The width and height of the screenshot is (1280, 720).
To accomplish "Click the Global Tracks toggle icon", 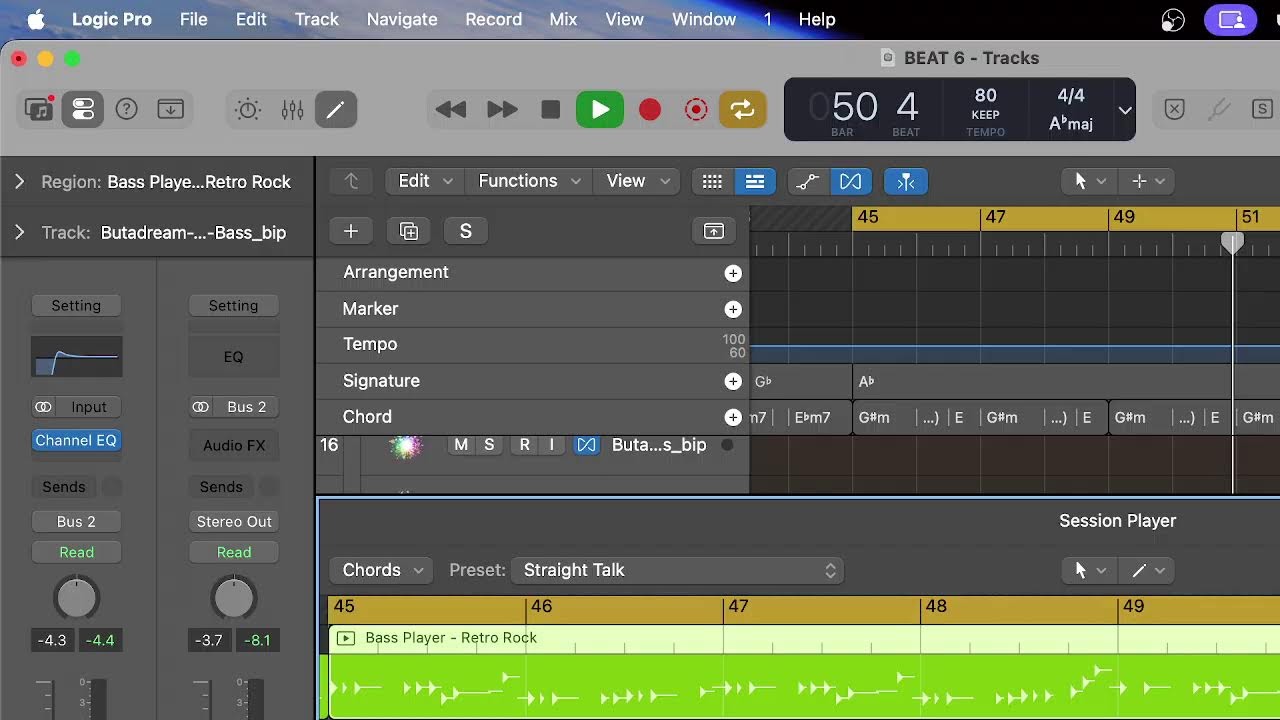I will [x=714, y=231].
